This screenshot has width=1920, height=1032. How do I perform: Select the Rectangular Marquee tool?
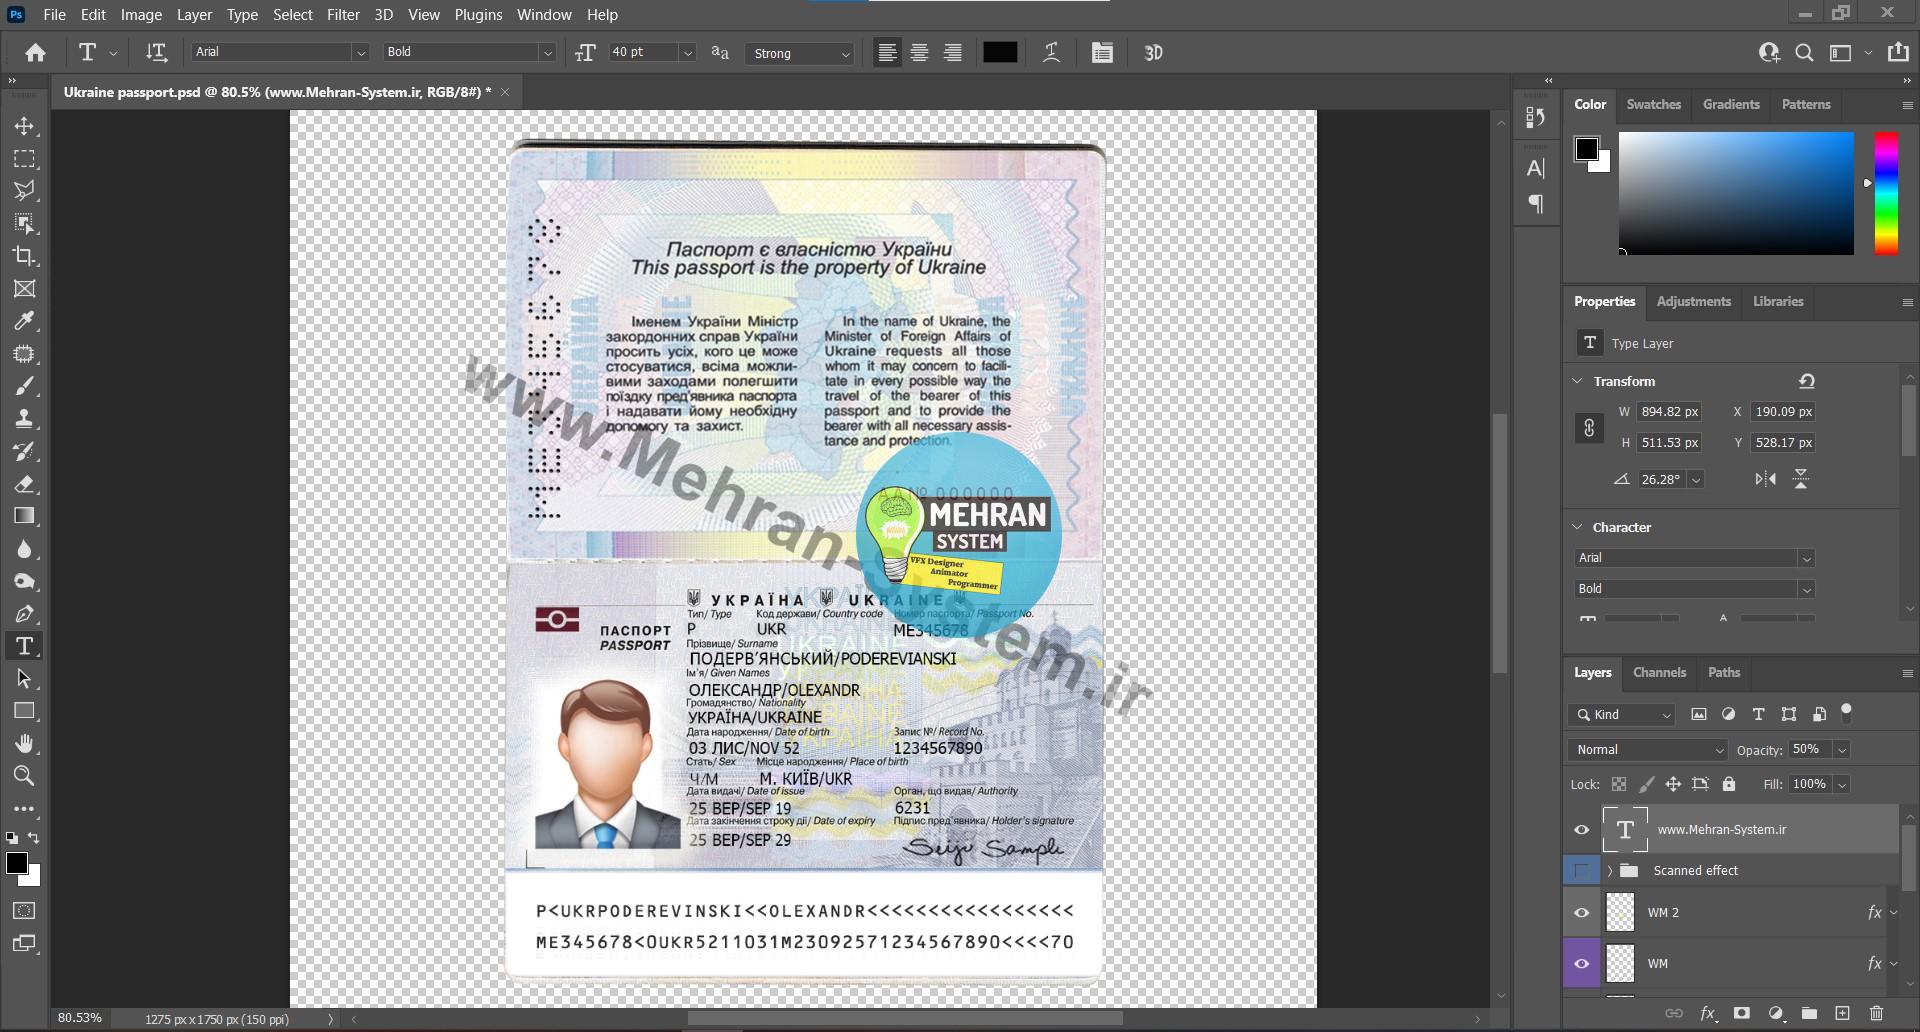pos(24,159)
